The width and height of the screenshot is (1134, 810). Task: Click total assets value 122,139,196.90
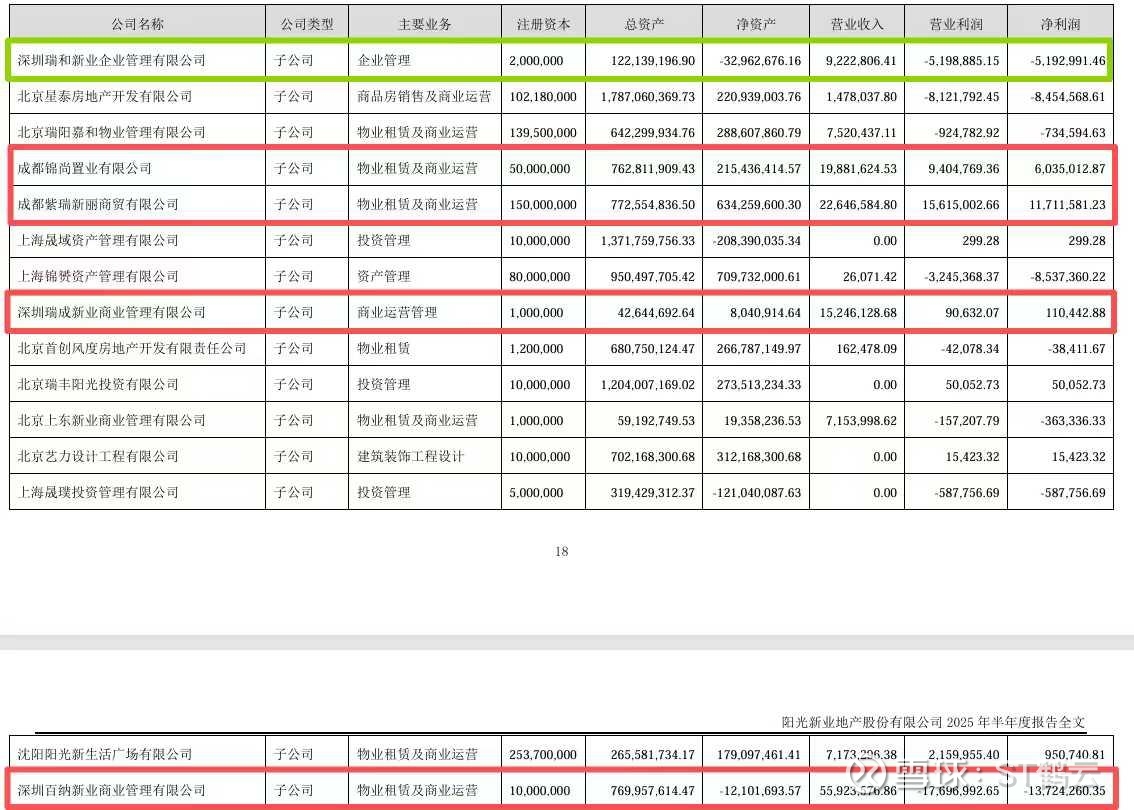click(x=652, y=61)
